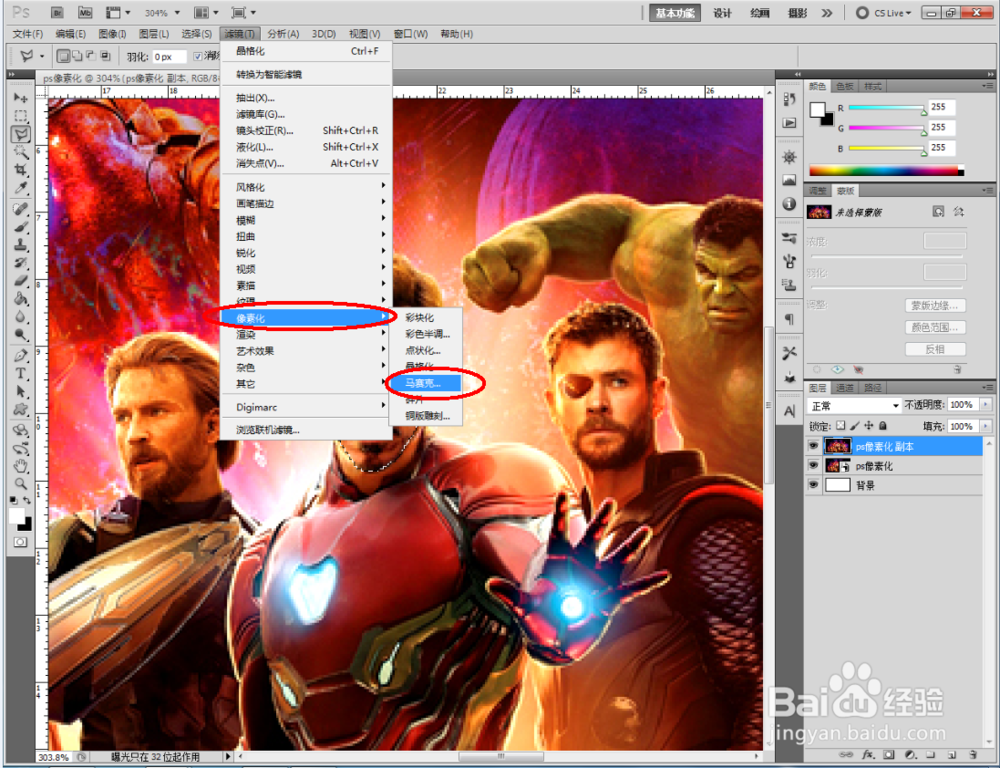Click the 蒙版边缘... button

tap(935, 306)
